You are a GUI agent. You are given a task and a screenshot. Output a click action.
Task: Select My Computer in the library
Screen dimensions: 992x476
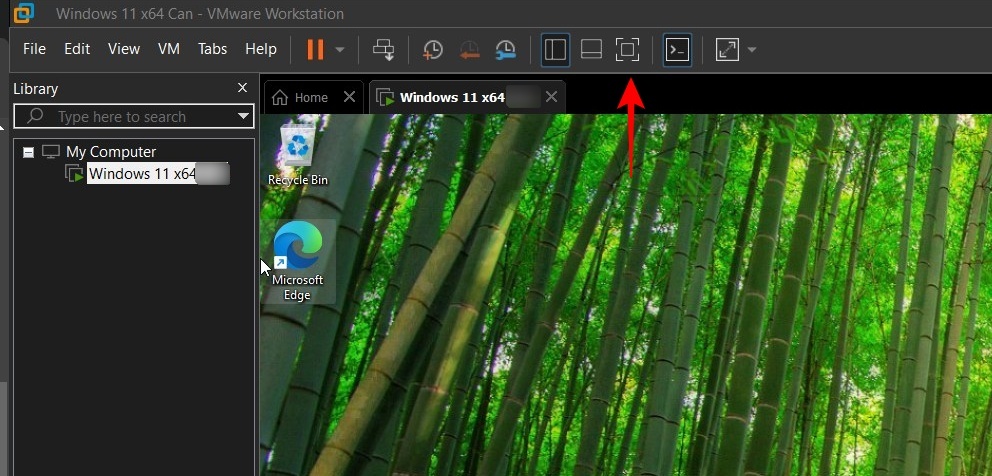(x=111, y=152)
